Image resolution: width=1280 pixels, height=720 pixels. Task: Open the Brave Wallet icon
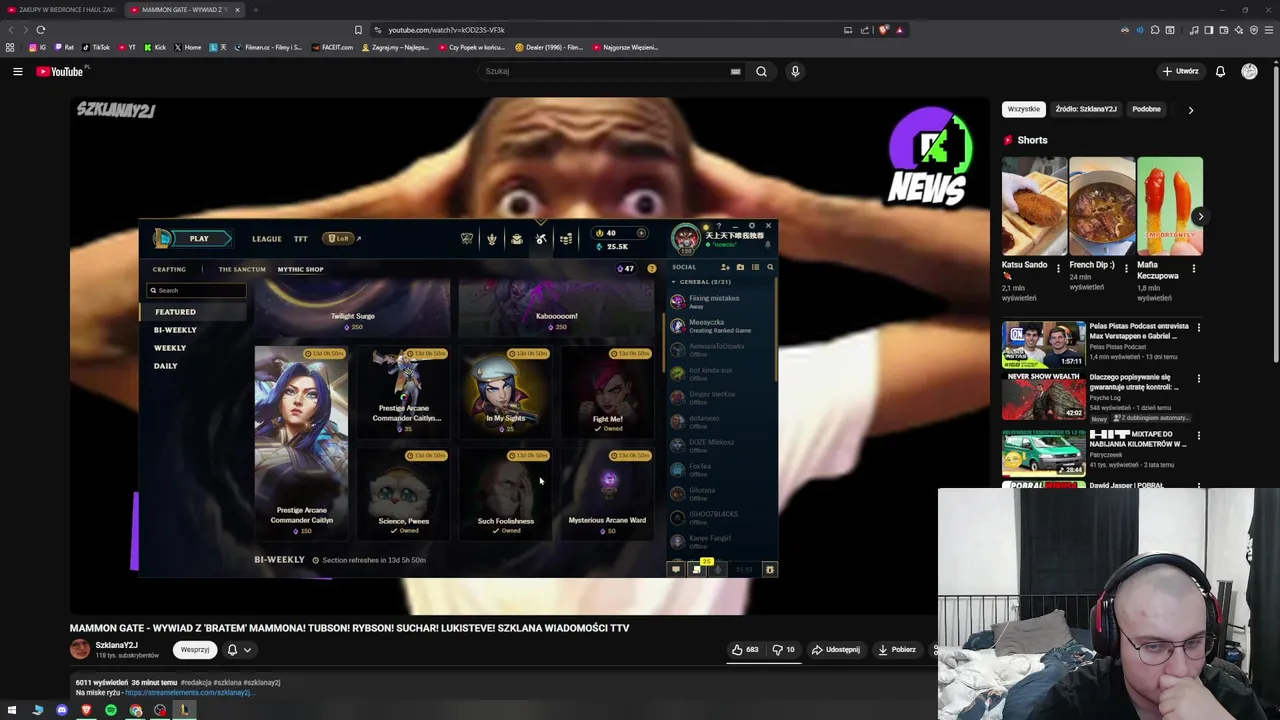coord(1224,30)
